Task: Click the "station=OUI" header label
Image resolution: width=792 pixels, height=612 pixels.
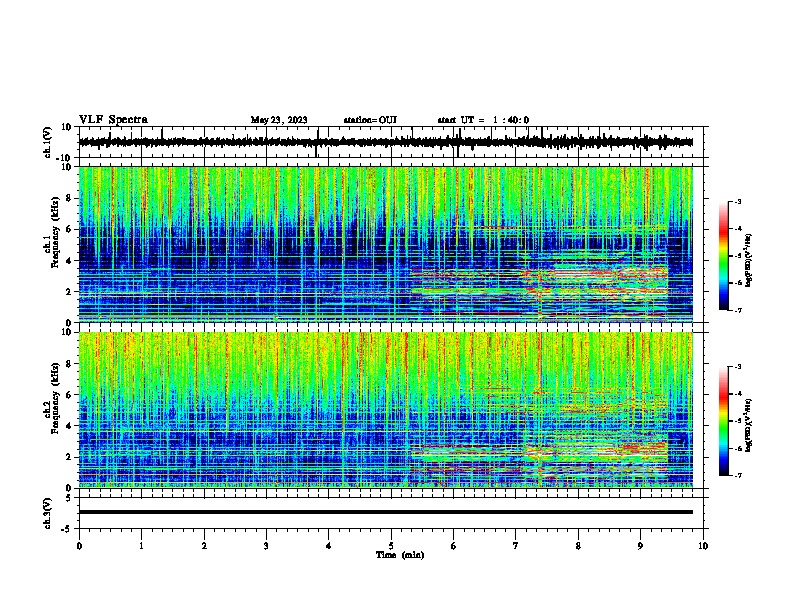Action: (x=370, y=120)
